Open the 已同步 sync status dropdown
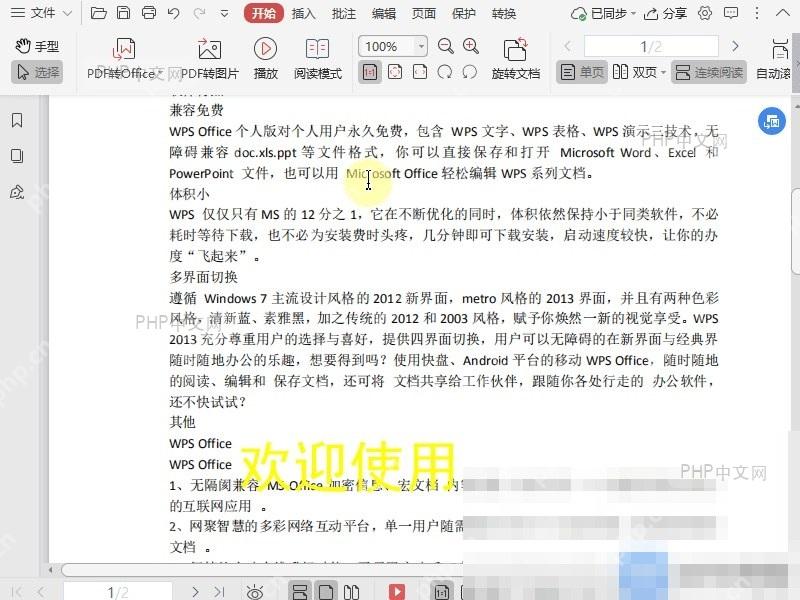Image resolution: width=800 pixels, height=600 pixels. click(x=603, y=14)
